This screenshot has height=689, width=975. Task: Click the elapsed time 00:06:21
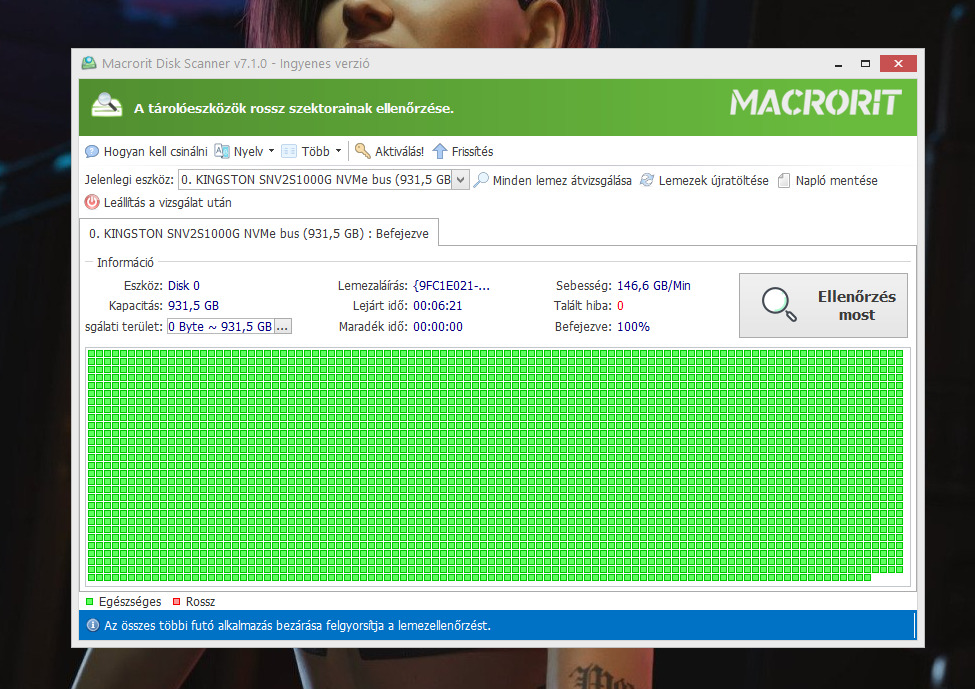438,305
